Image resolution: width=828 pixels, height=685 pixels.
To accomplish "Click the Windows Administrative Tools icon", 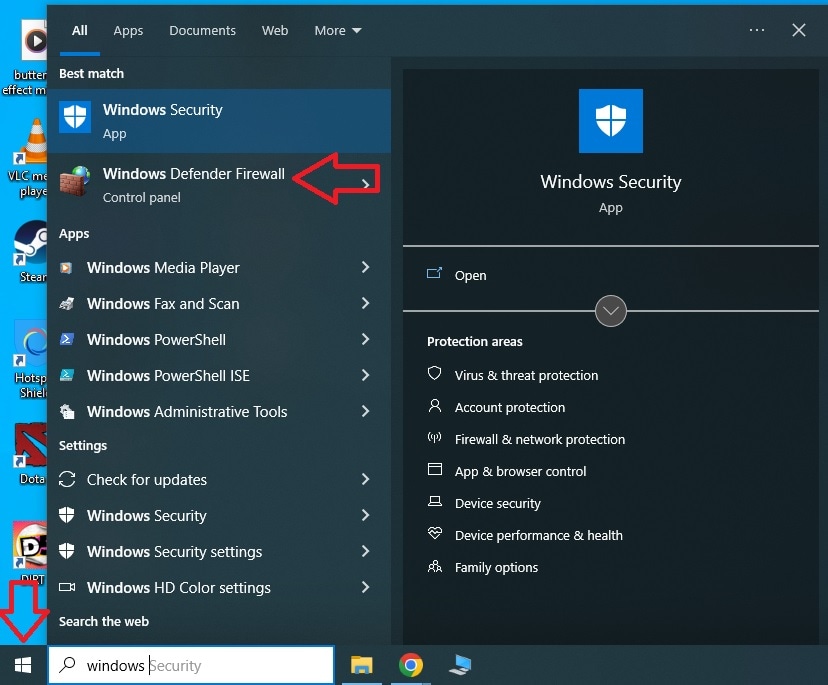I will [x=67, y=411].
